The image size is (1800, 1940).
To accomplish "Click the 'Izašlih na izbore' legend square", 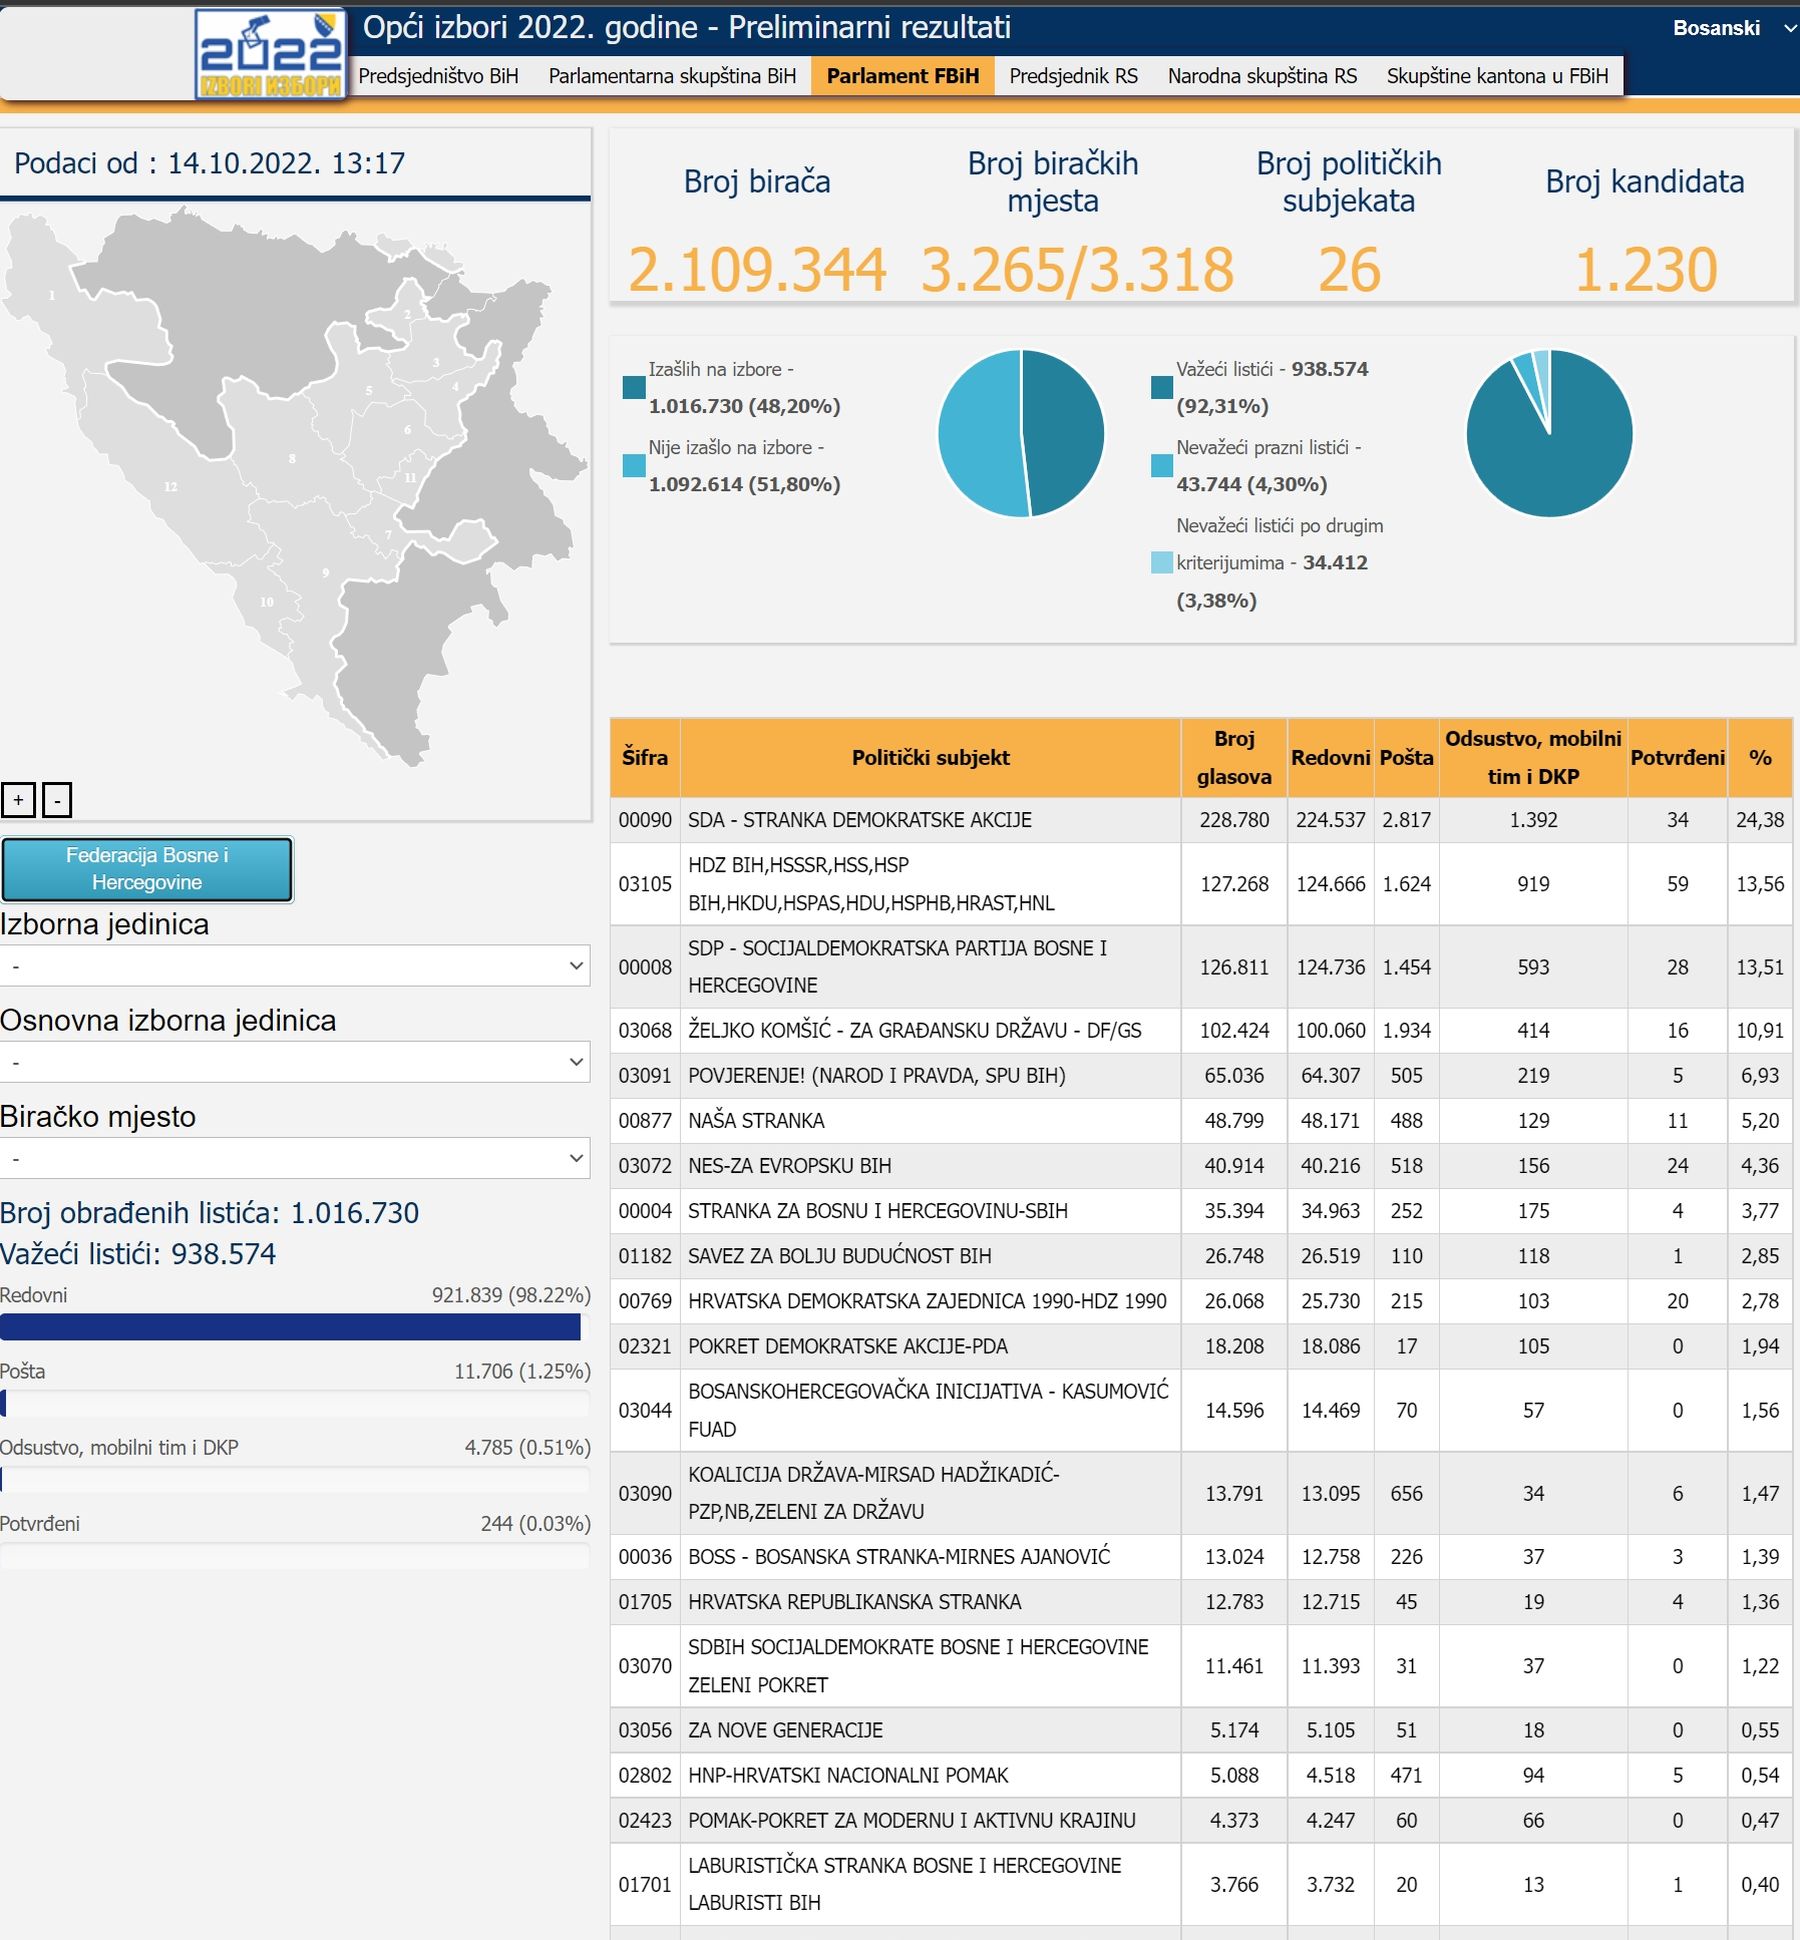I will pos(633,388).
